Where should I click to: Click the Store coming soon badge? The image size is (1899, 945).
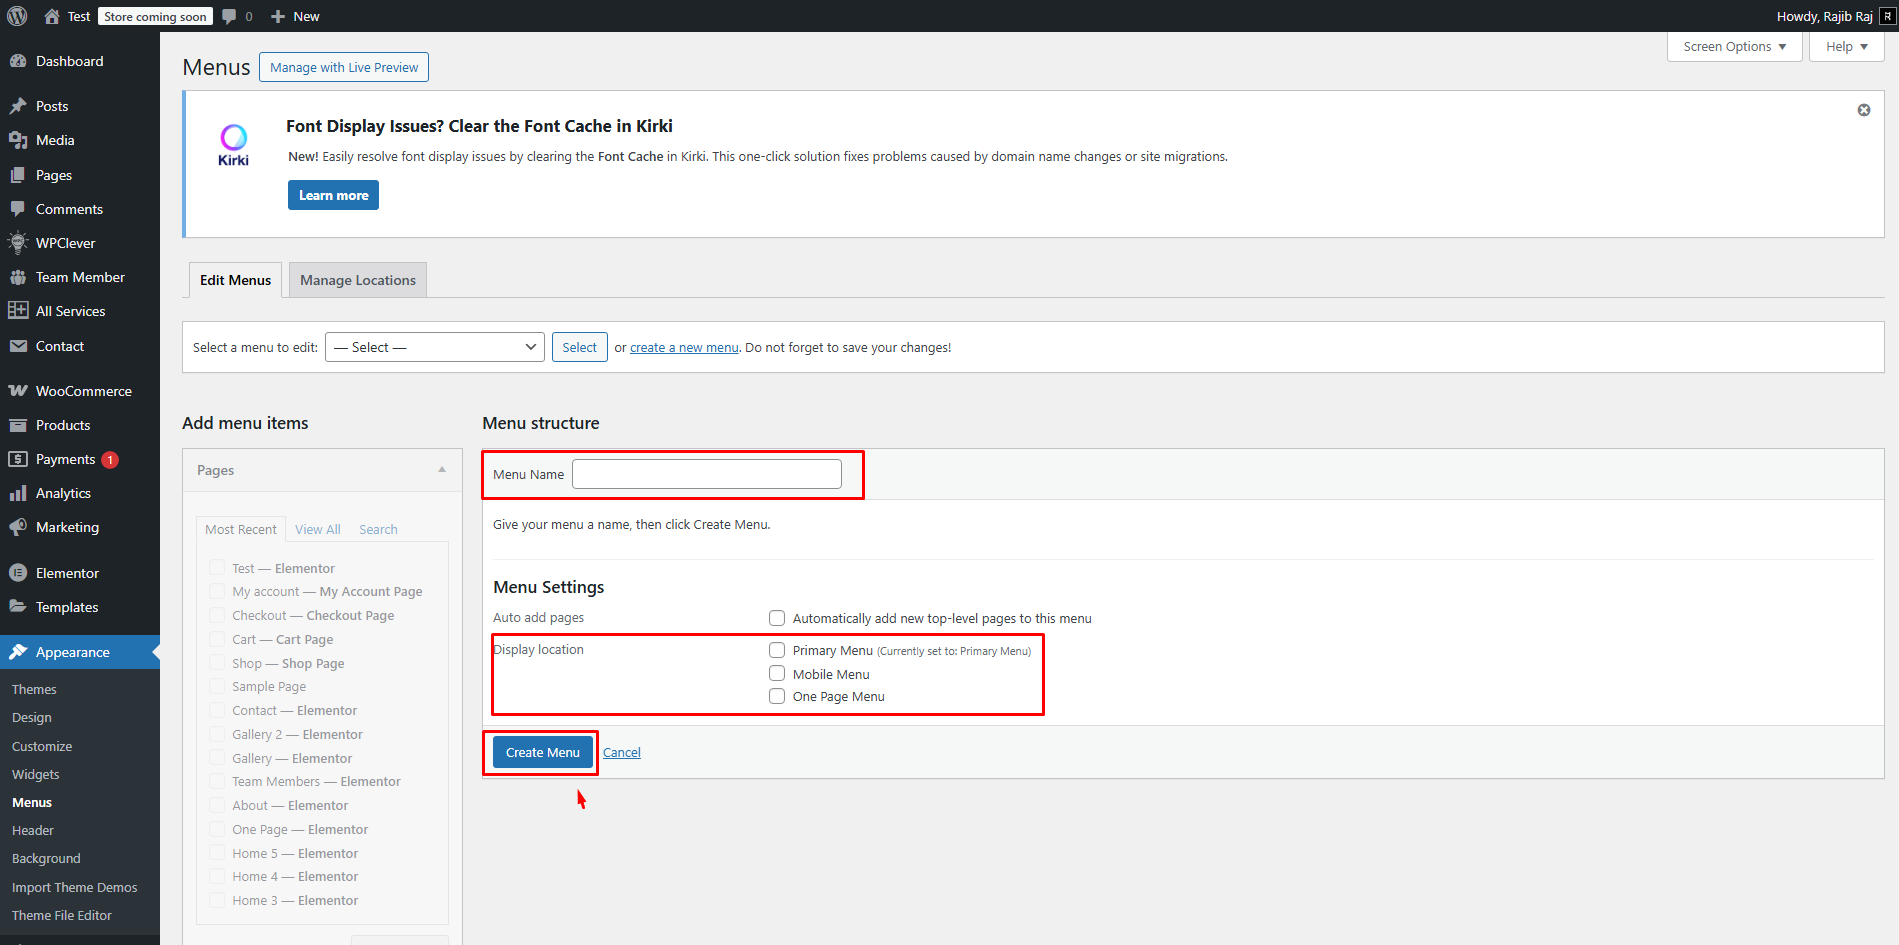pyautogui.click(x=155, y=16)
